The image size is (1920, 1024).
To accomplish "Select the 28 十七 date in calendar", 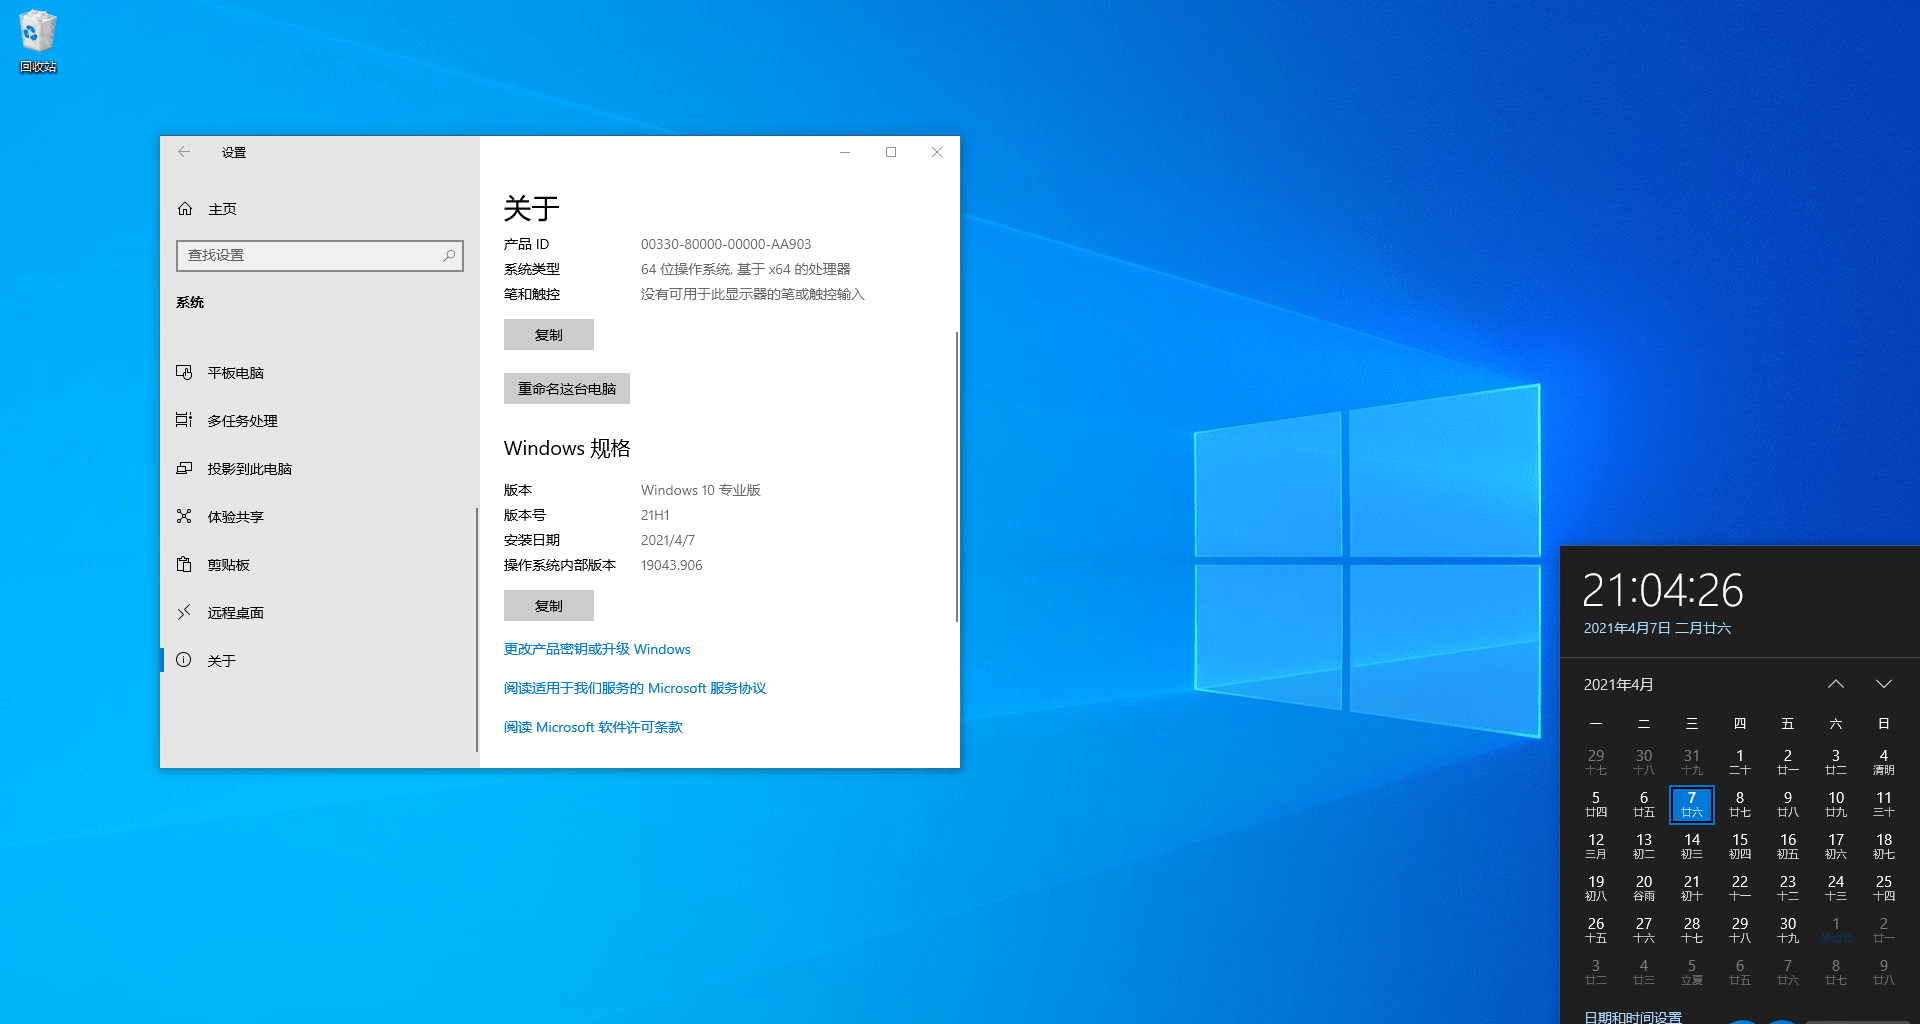I will pos(1692,930).
